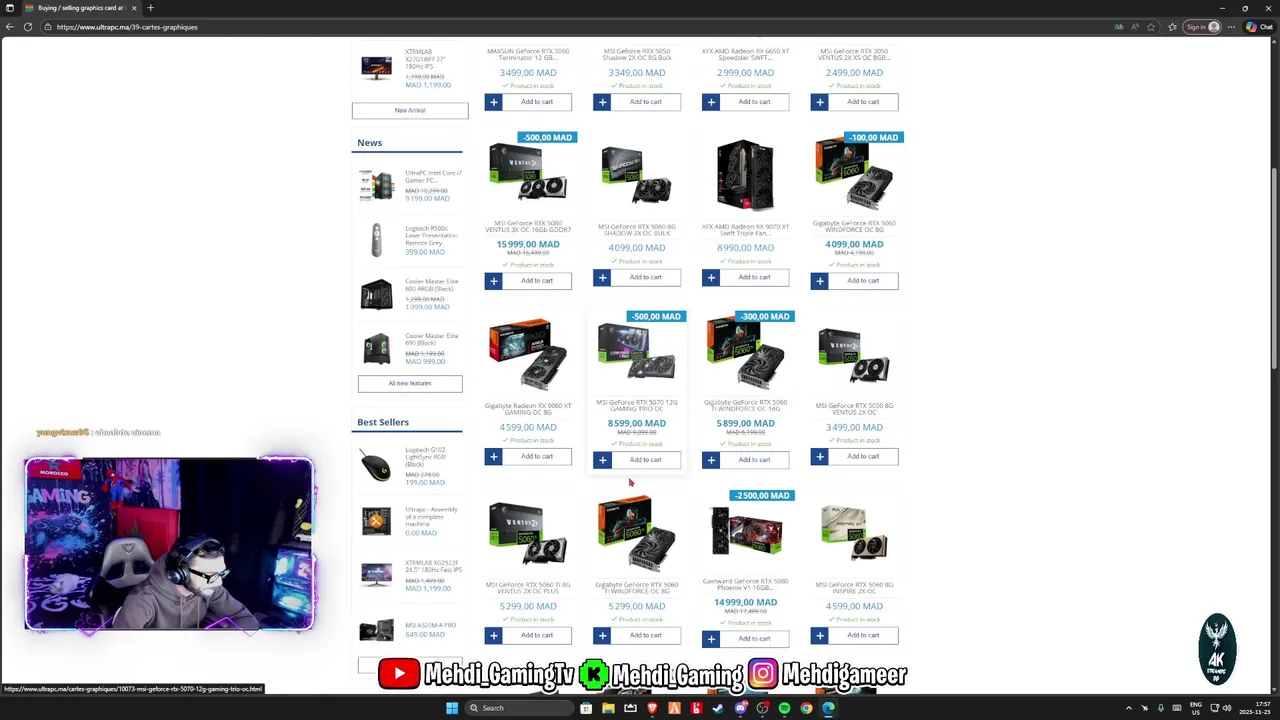
Task: Focus the address bar URL
Action: click(x=127, y=27)
